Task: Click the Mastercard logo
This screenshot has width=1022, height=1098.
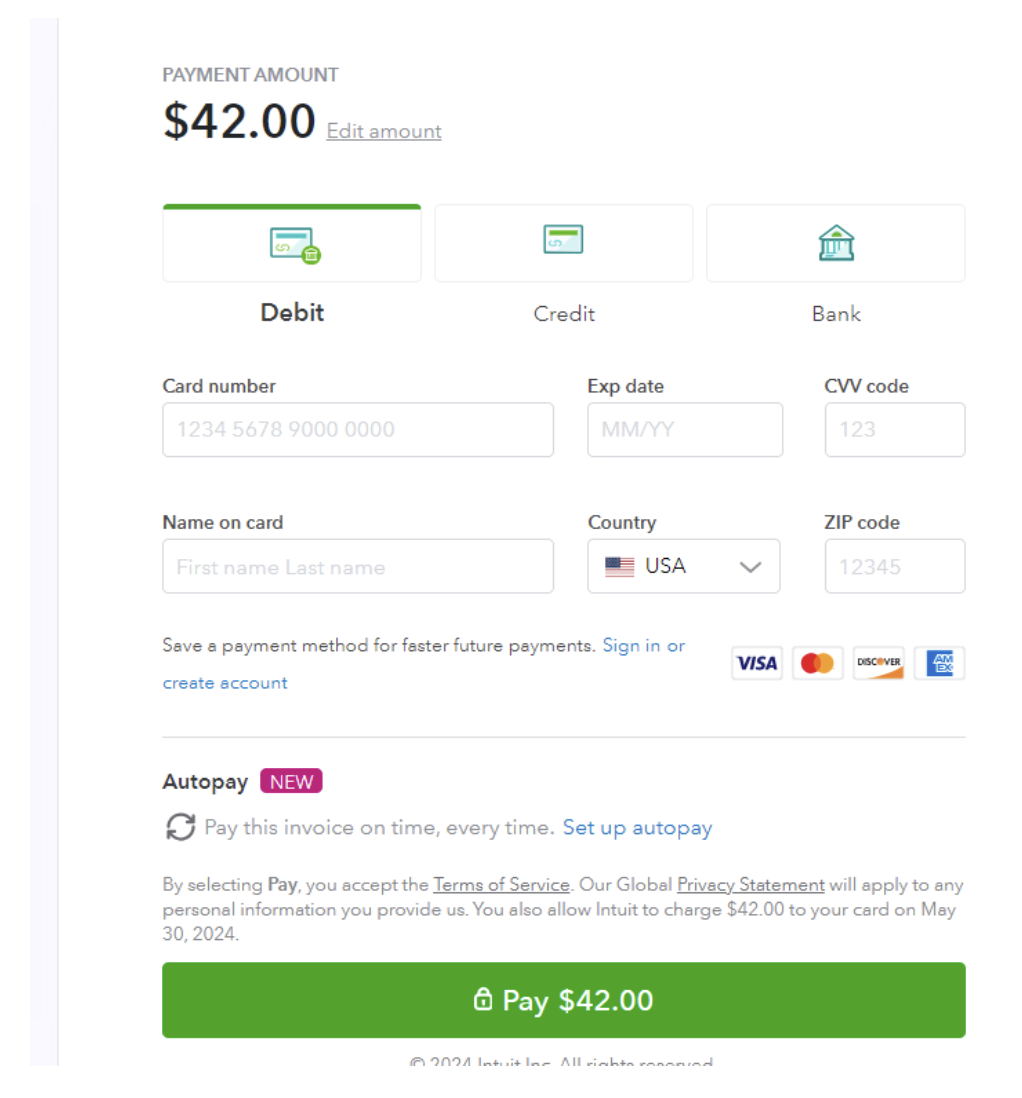Action: point(817,662)
